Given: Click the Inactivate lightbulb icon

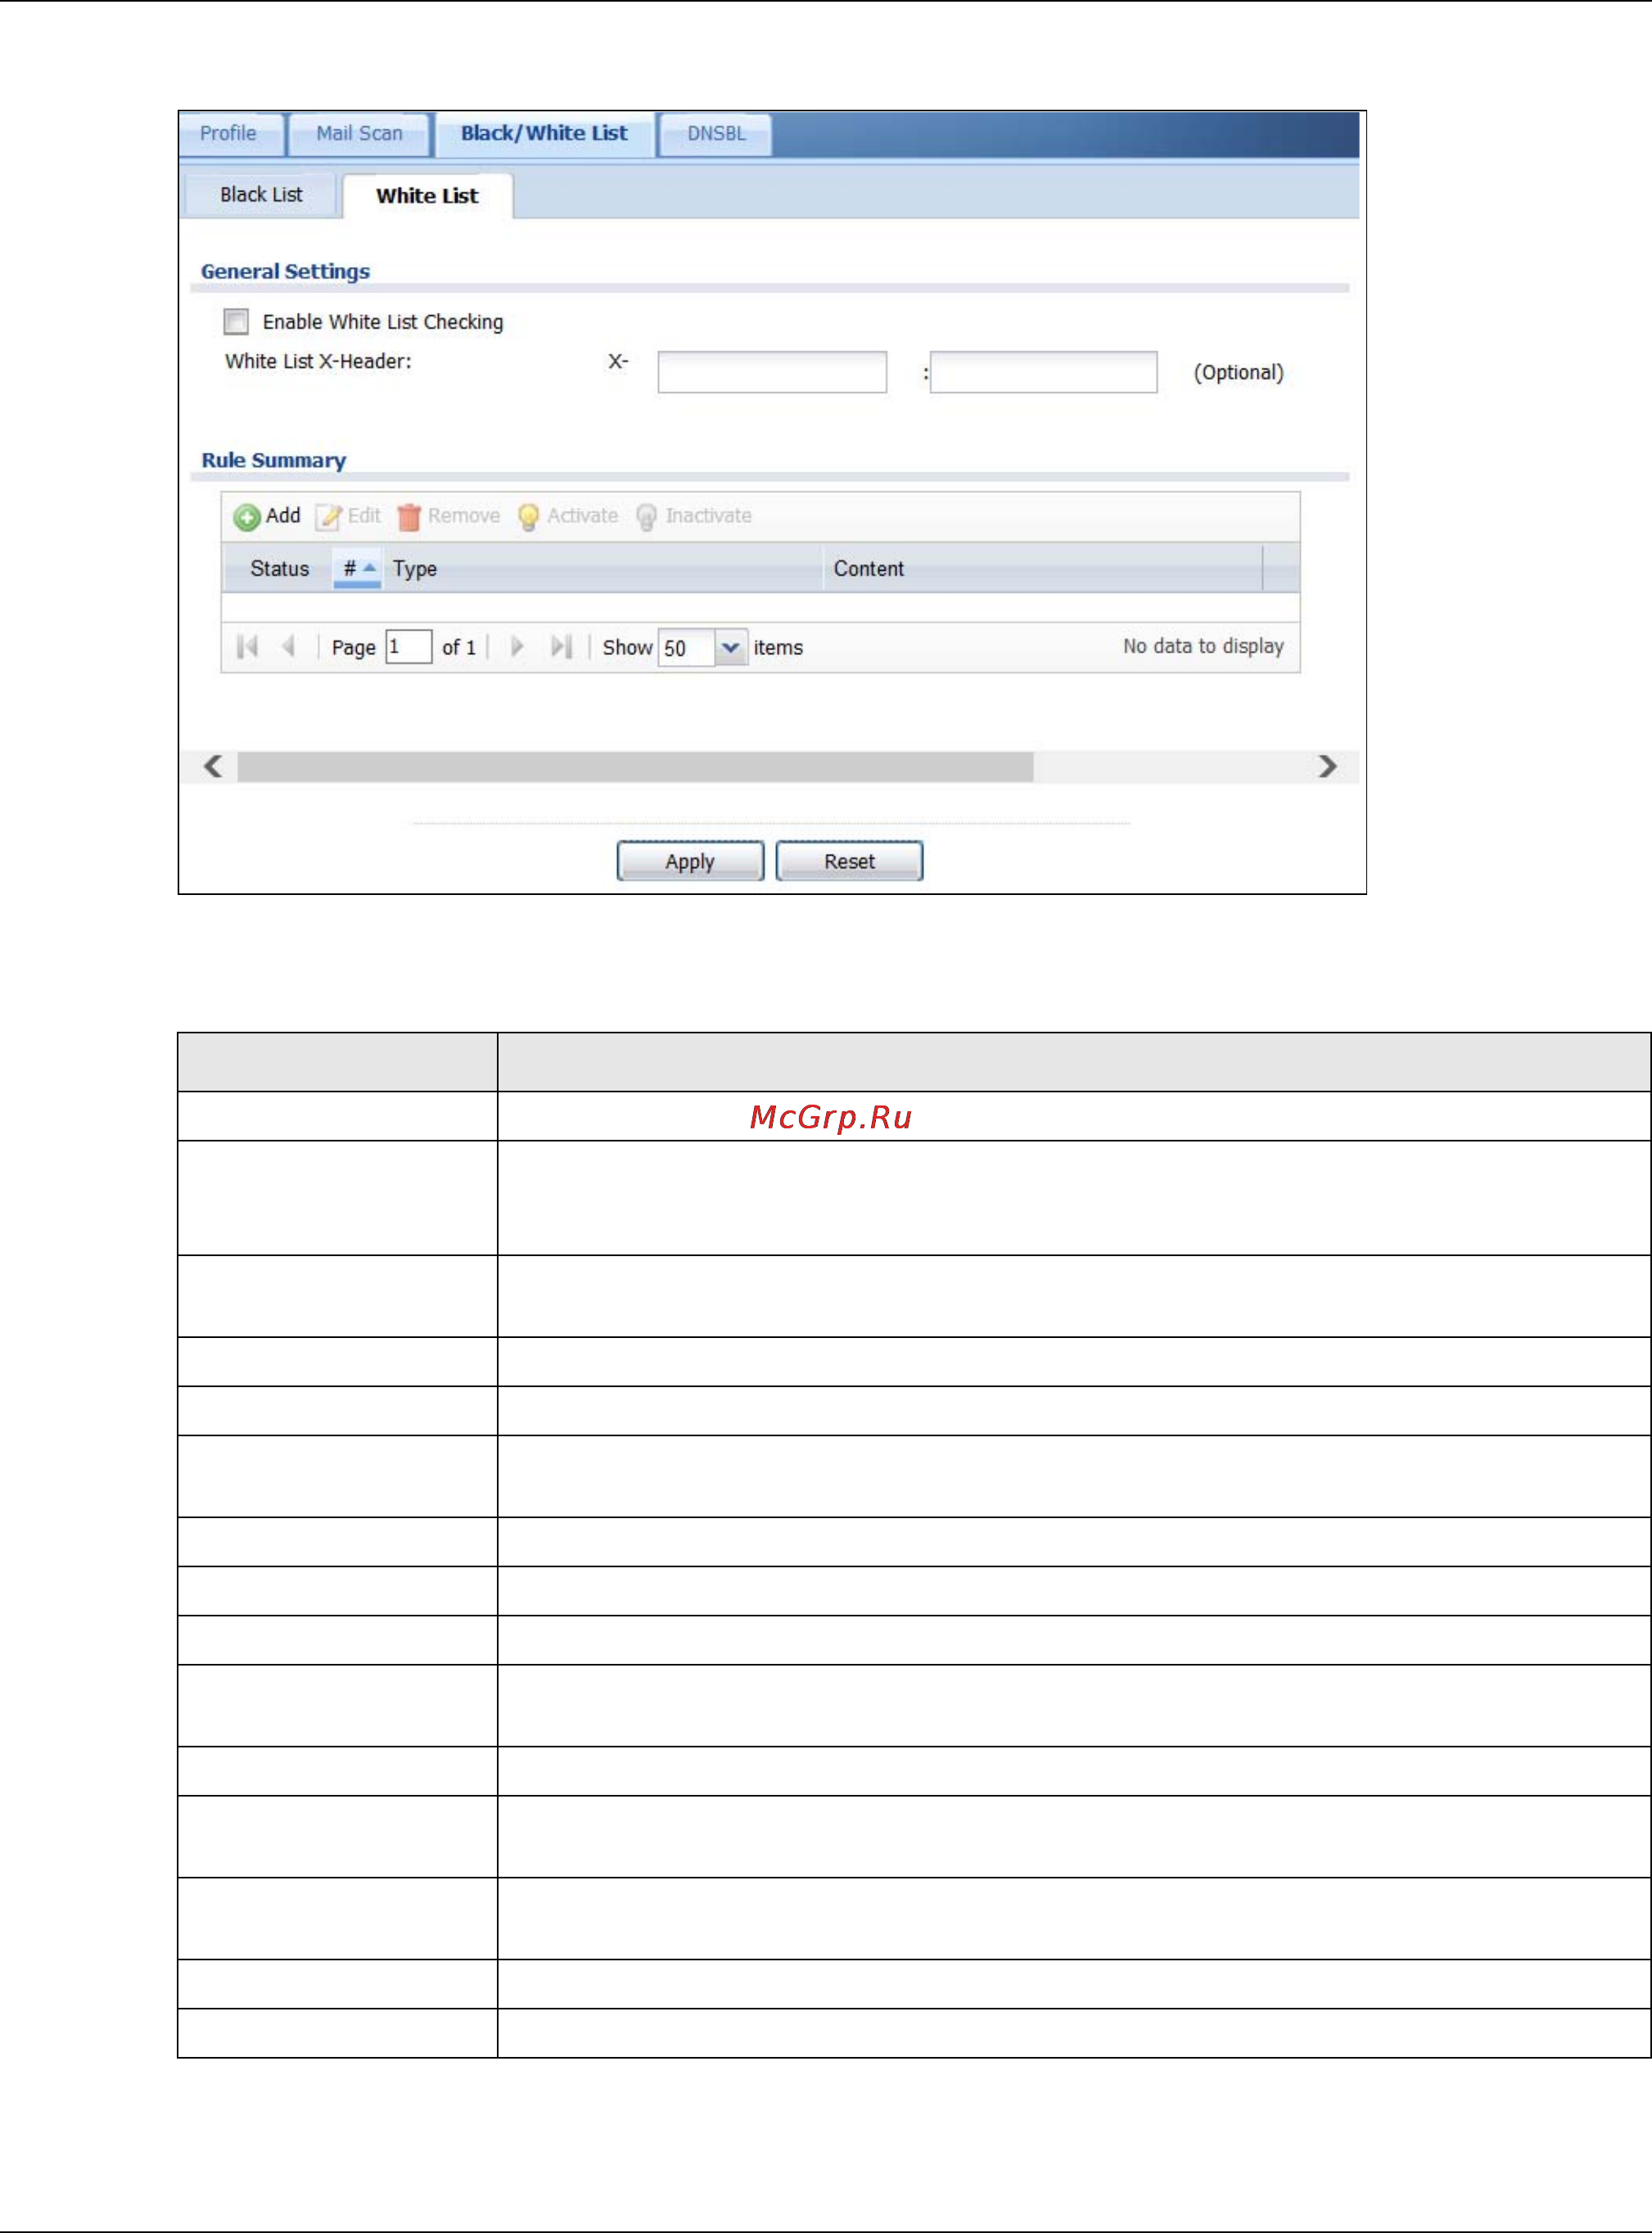Looking at the screenshot, I should click(x=647, y=517).
